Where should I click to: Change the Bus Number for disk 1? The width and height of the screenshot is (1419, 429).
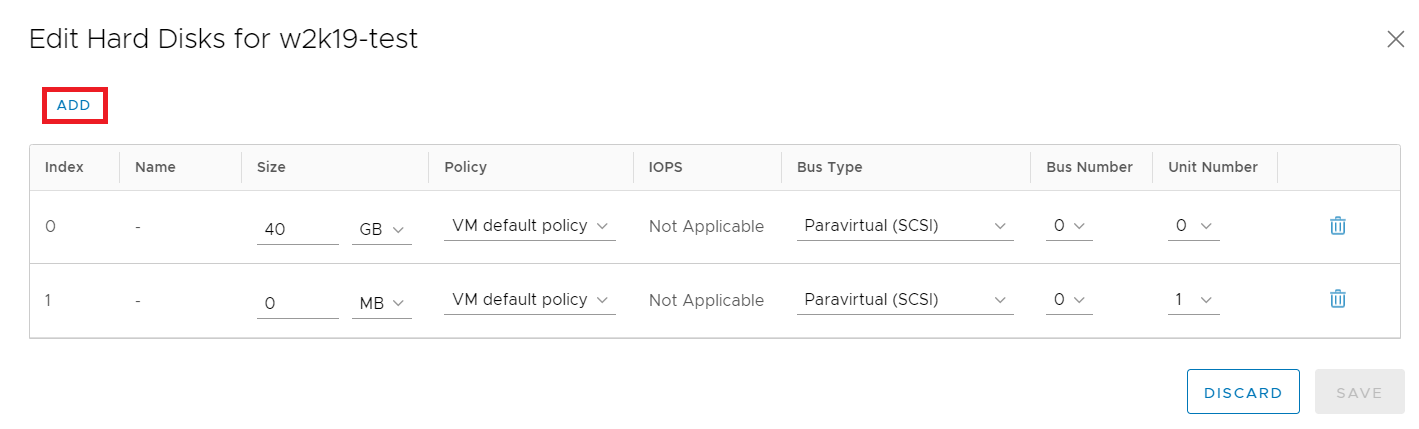(1069, 300)
